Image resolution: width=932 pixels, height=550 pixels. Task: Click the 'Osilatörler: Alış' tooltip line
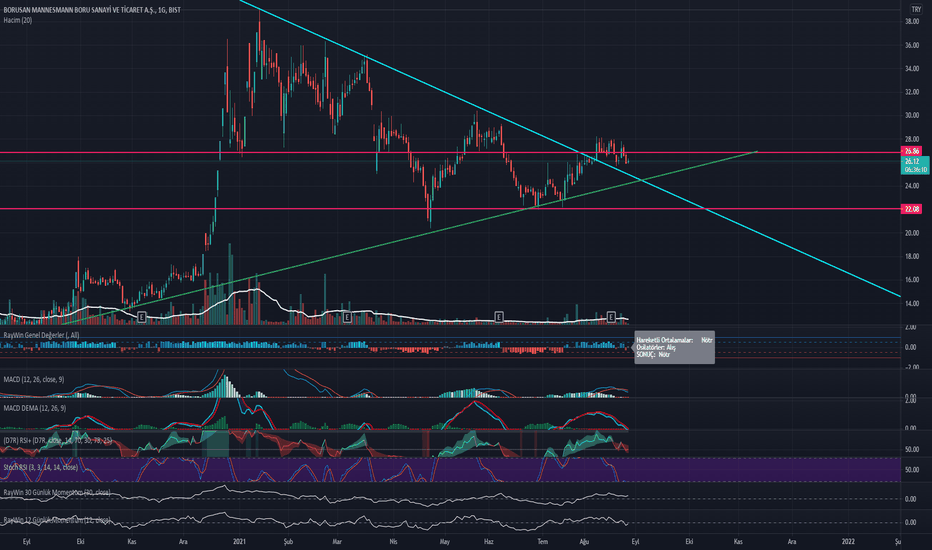[x=656, y=347]
